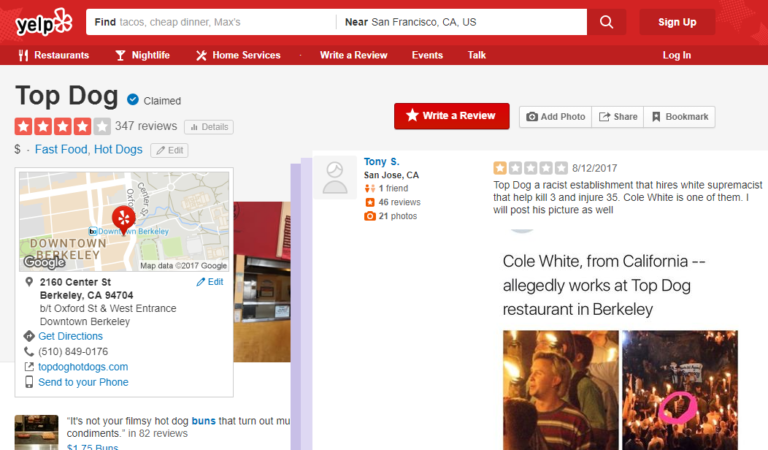Click the Hot Dogs category link
This screenshot has width=768, height=450.
click(x=118, y=149)
